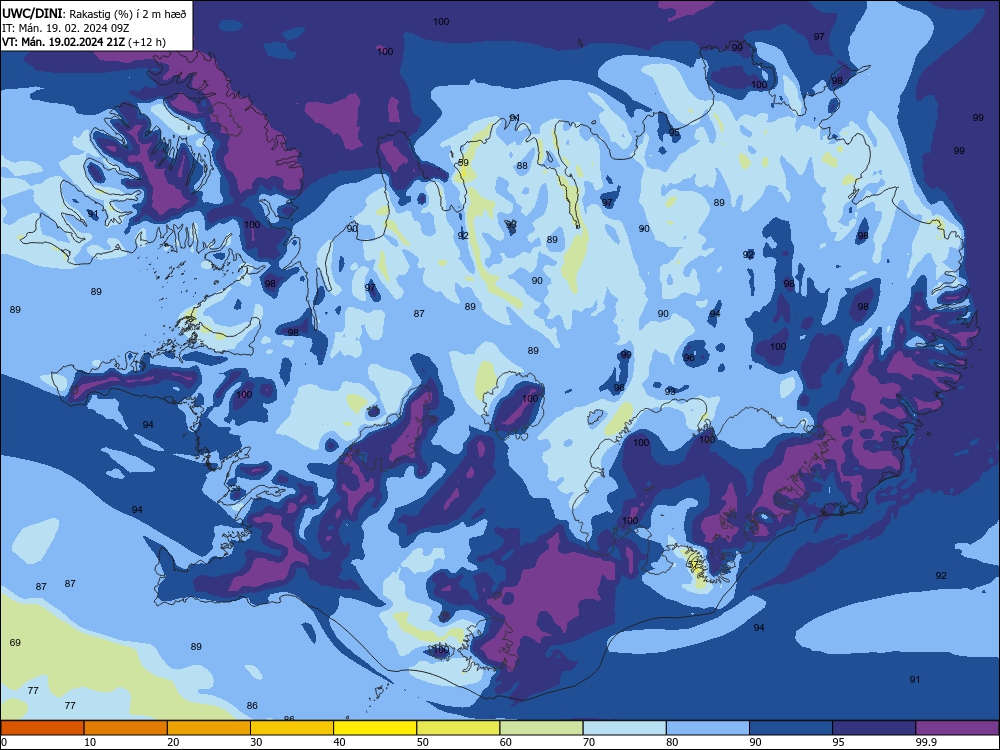Viewport: 1000px width, 750px height.
Task: Select the 95–99.9 dark navy legend swatch
Action: click(x=874, y=728)
